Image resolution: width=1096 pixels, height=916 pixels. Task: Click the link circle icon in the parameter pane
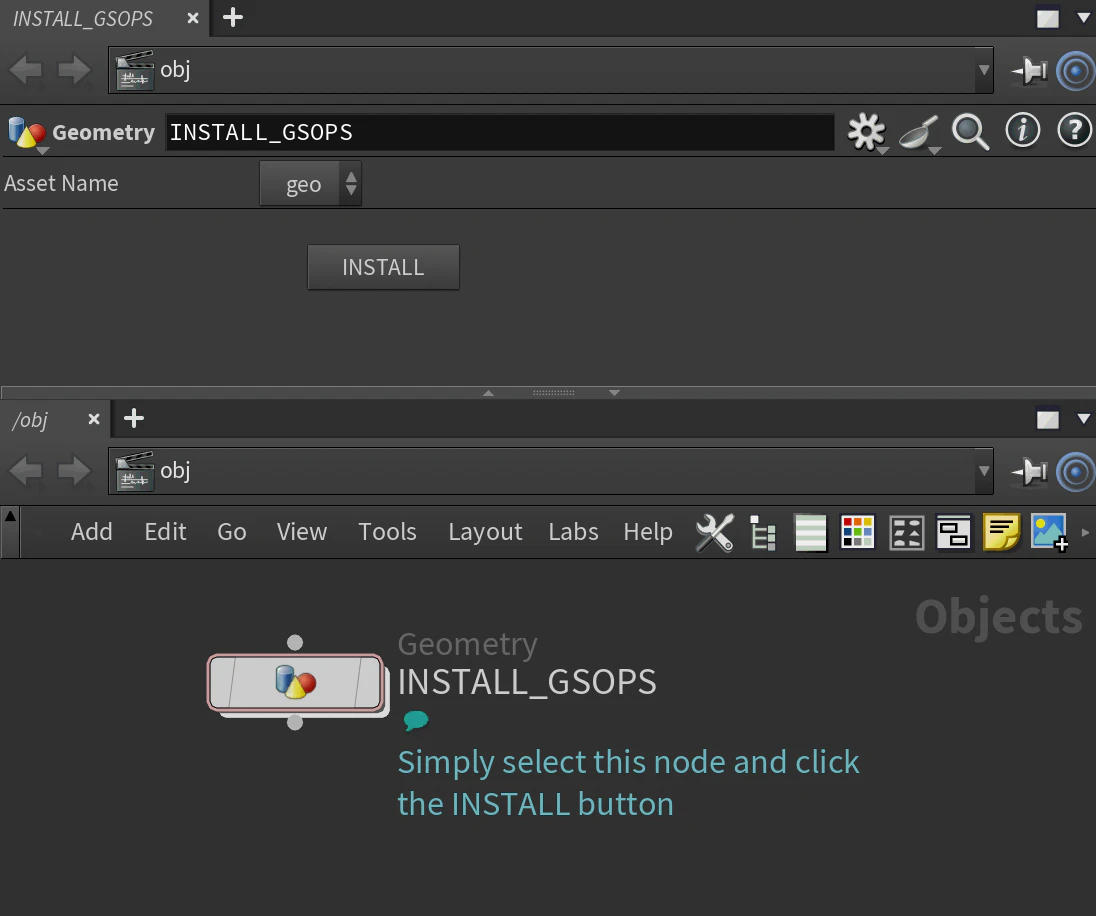[1075, 71]
